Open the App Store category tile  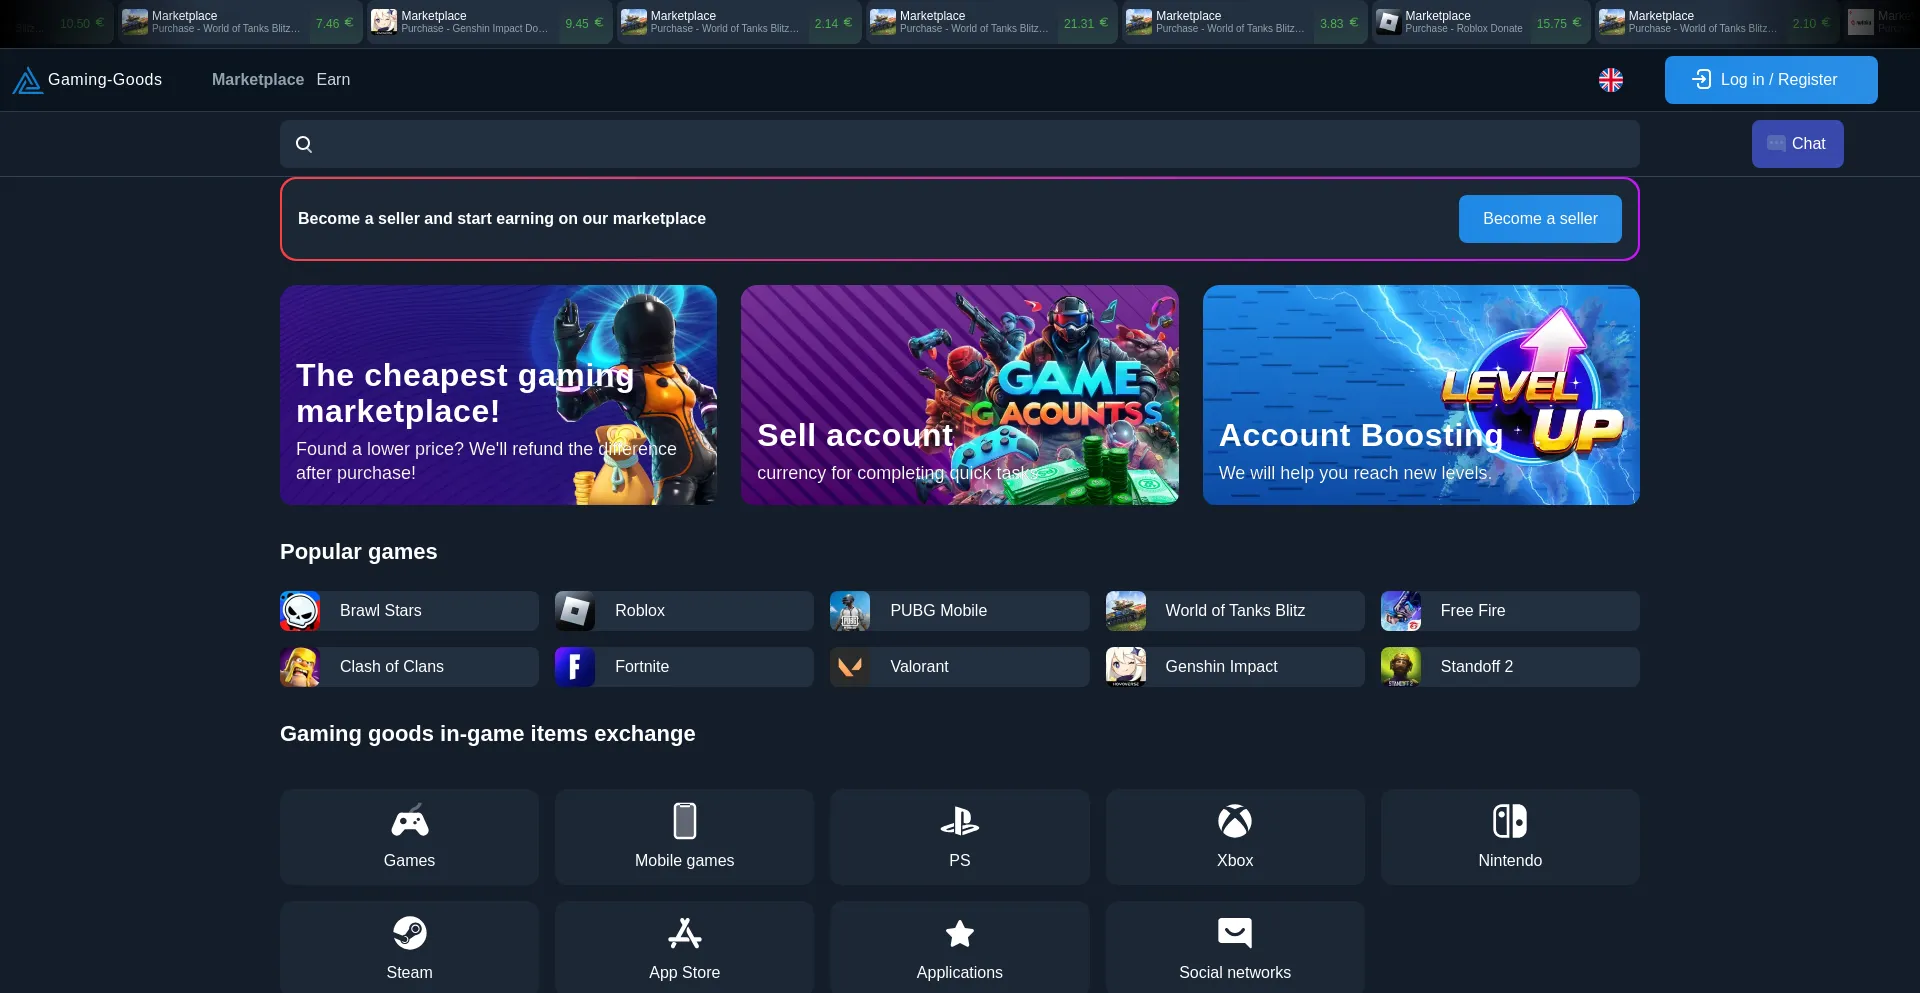pos(684,947)
